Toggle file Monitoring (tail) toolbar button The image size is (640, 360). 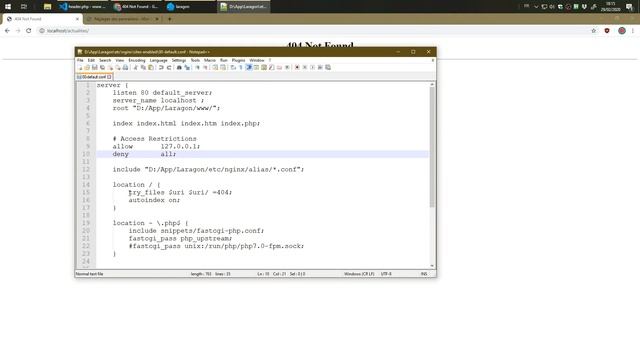click(x=287, y=67)
